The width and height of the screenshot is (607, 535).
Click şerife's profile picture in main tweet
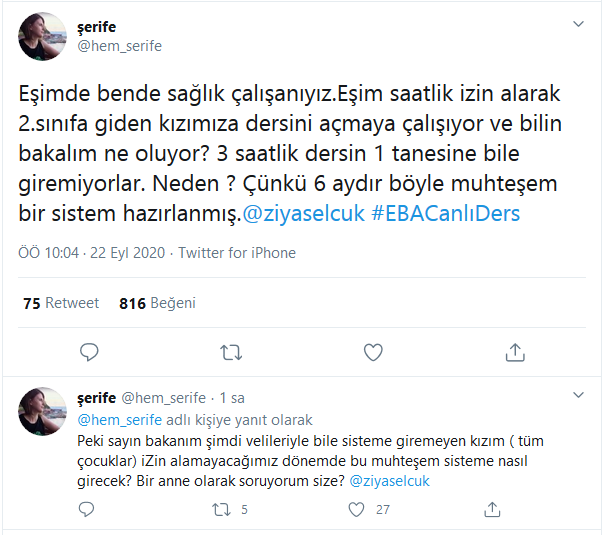pyautogui.click(x=43, y=37)
